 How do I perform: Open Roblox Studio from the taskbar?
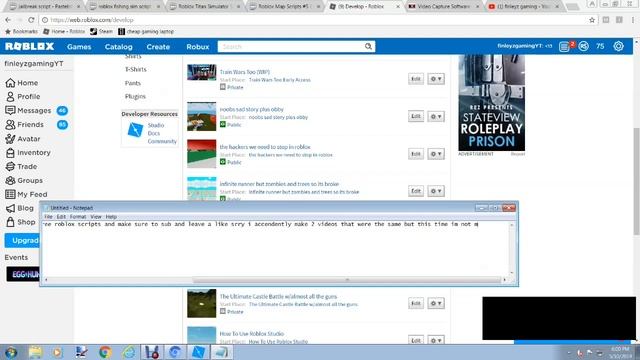(198, 352)
